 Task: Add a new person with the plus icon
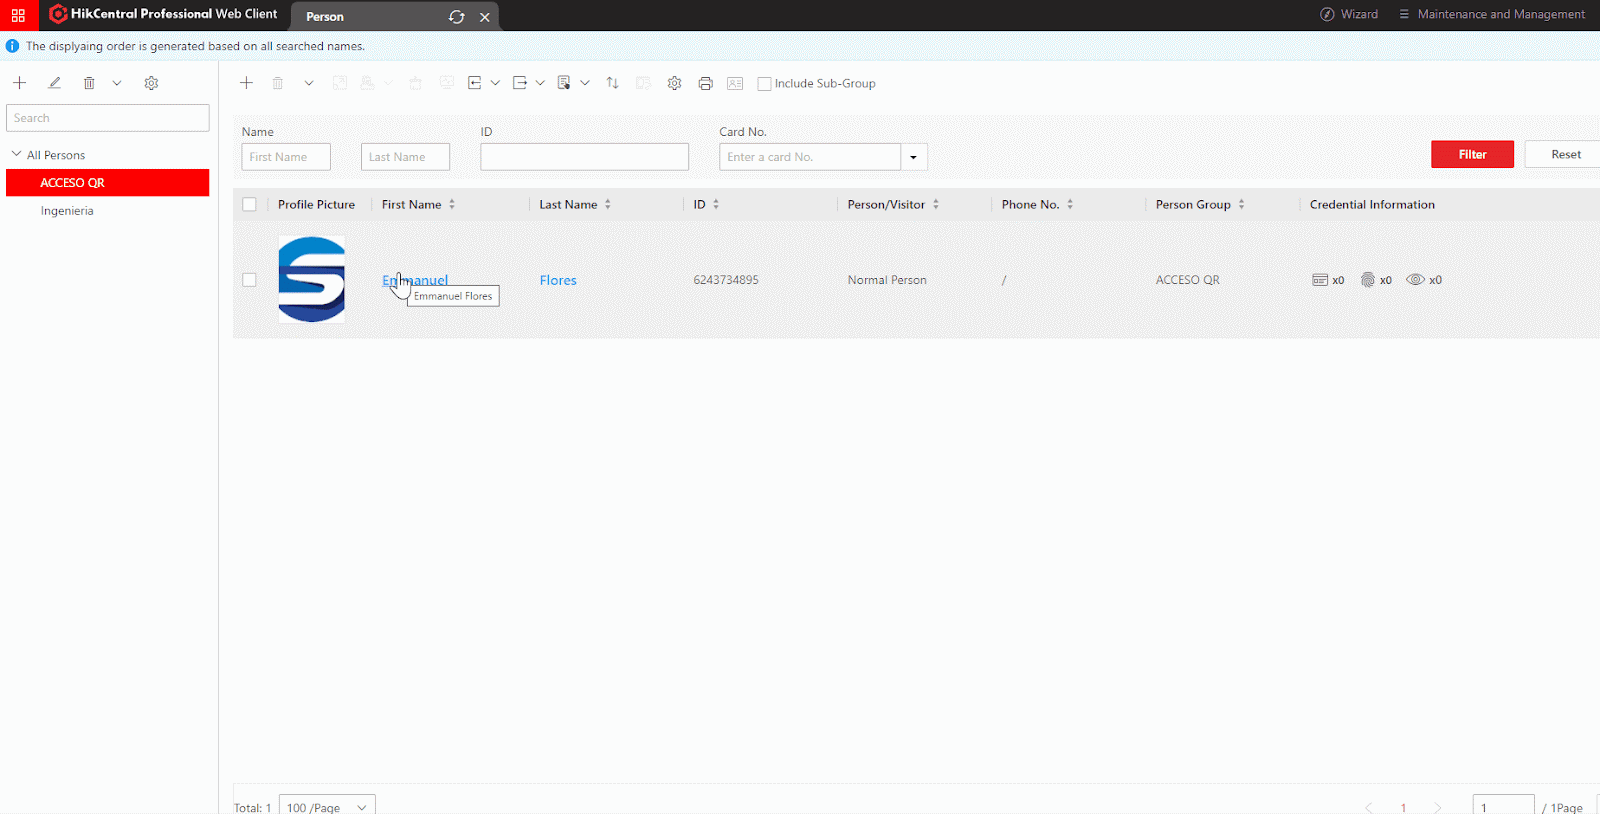coord(246,83)
